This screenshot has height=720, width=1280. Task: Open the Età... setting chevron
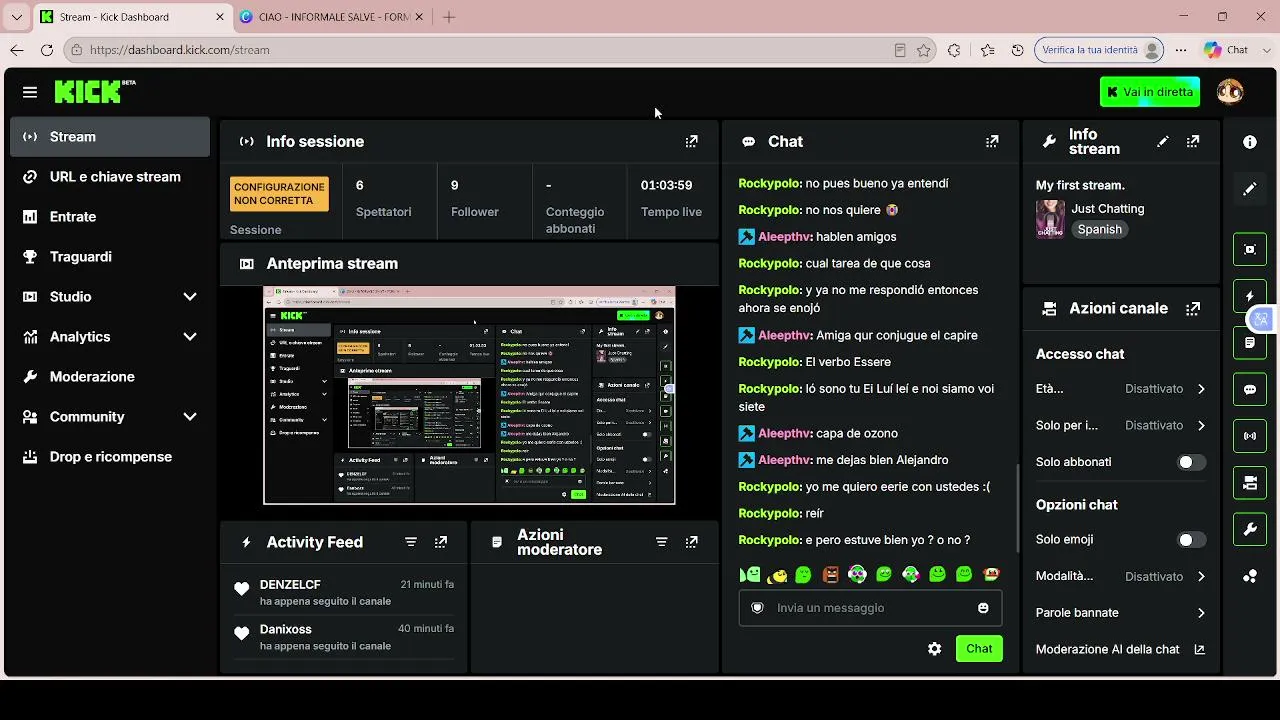(x=1201, y=389)
